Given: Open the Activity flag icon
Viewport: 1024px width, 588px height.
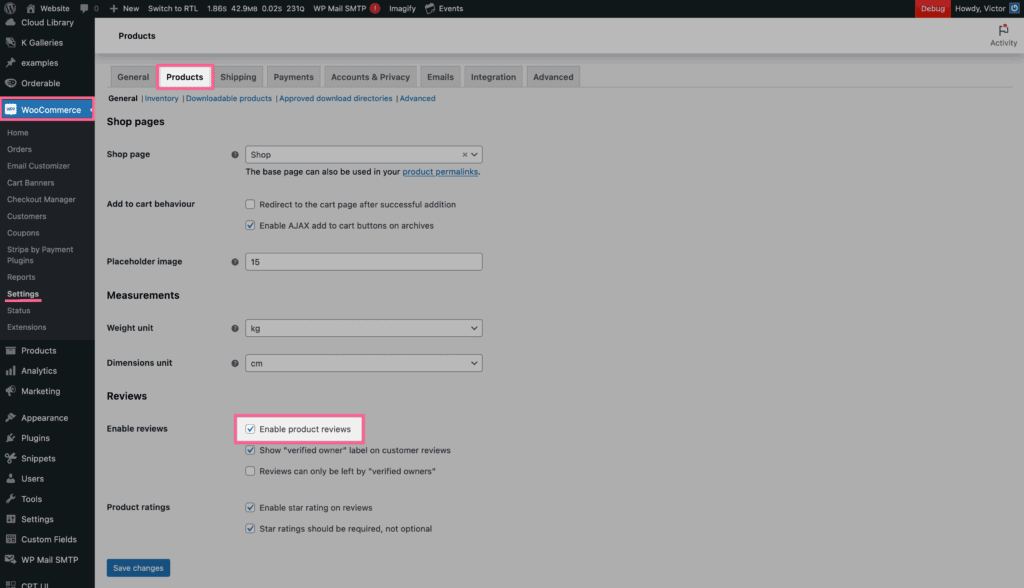Looking at the screenshot, I should (x=1003, y=30).
